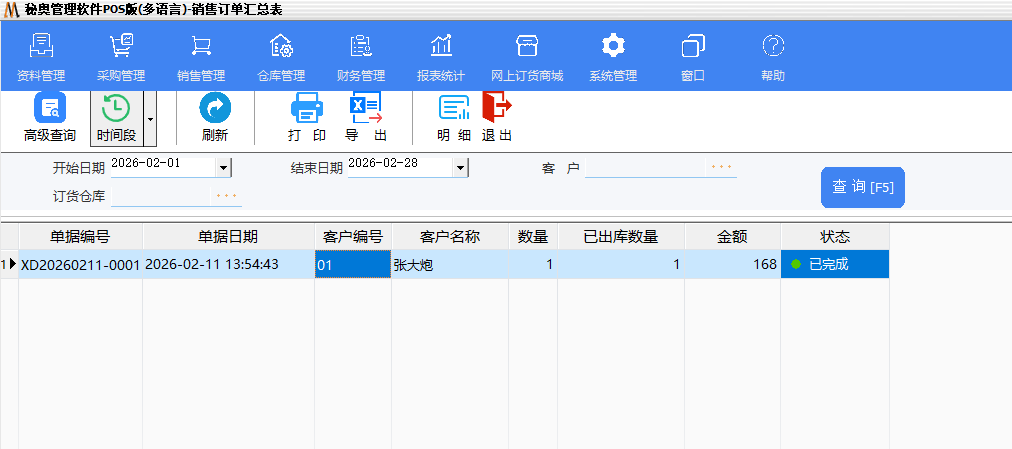Viewport: 1012px width, 449px height.
Task: Export data using the 导出 icon
Action: (x=366, y=117)
